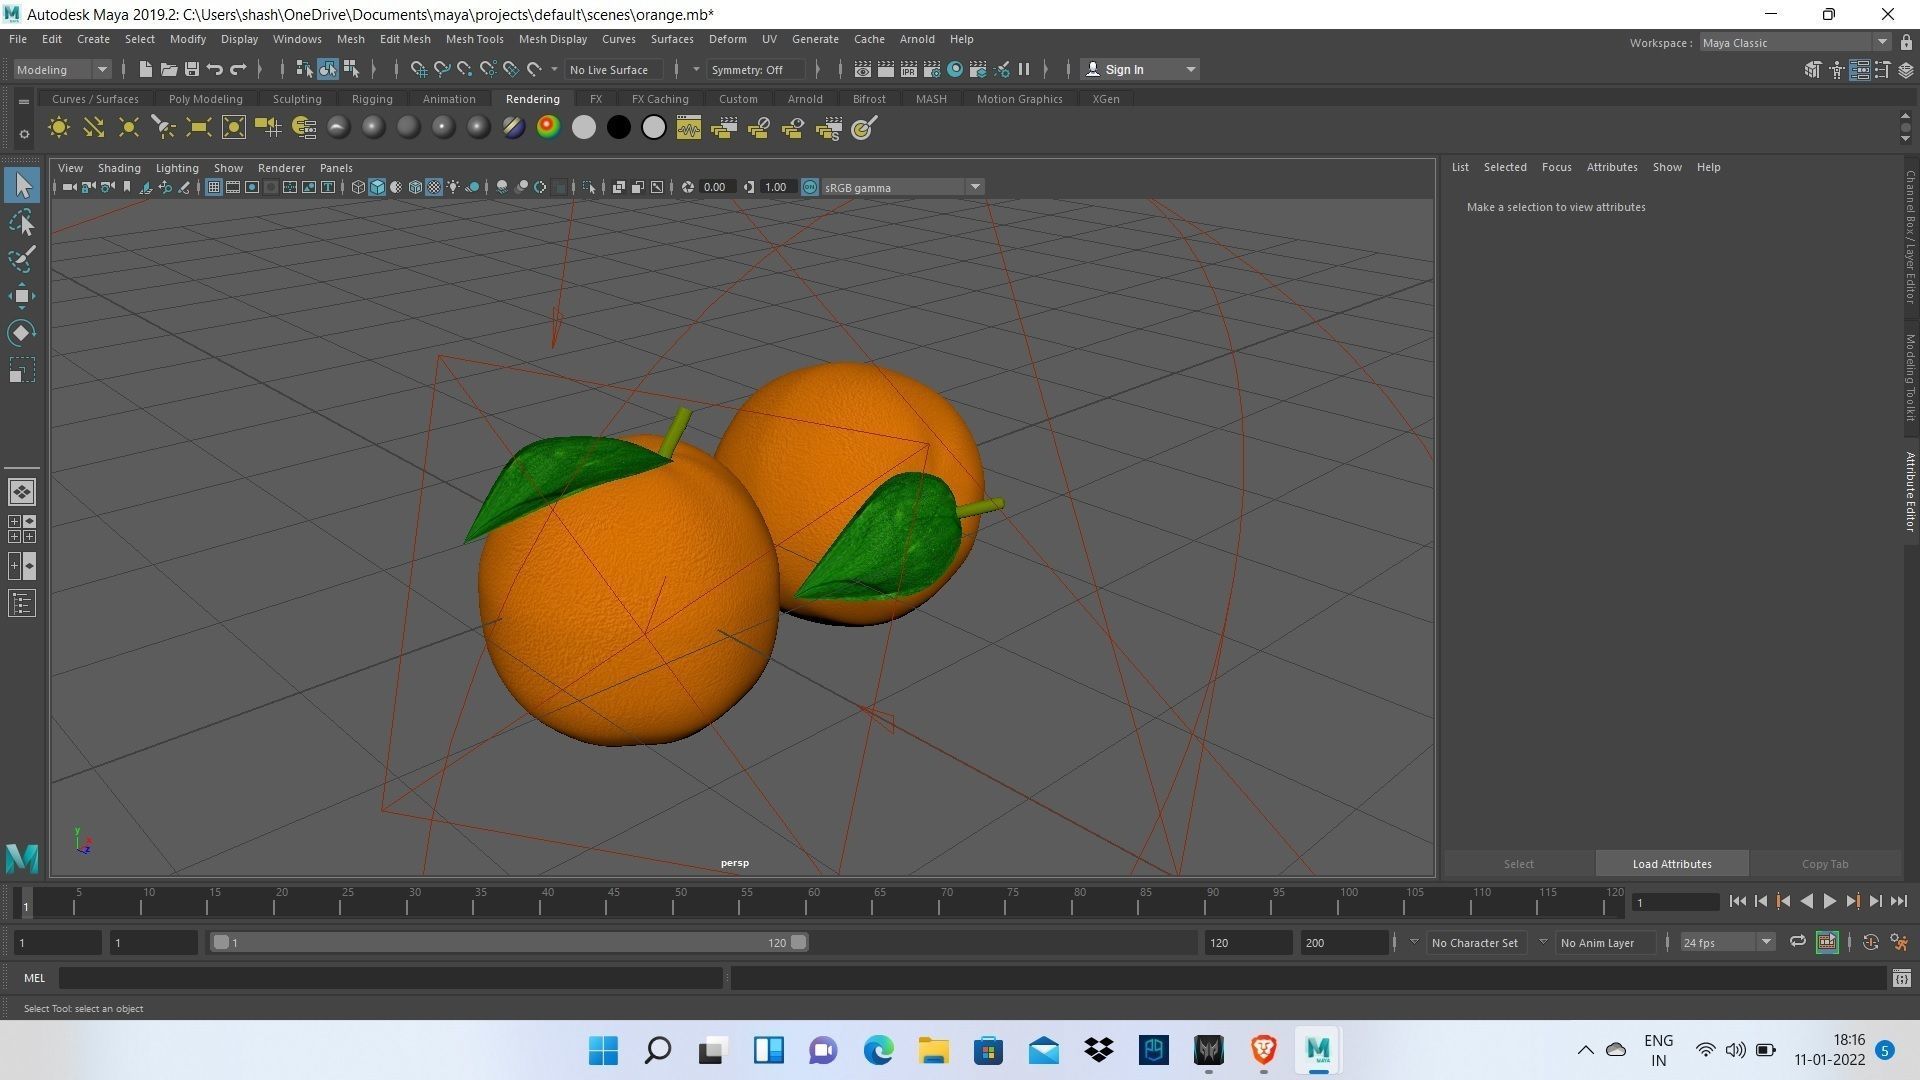Screen dimensions: 1920x1080
Task: Click the new scene file icon
Action: (145, 69)
